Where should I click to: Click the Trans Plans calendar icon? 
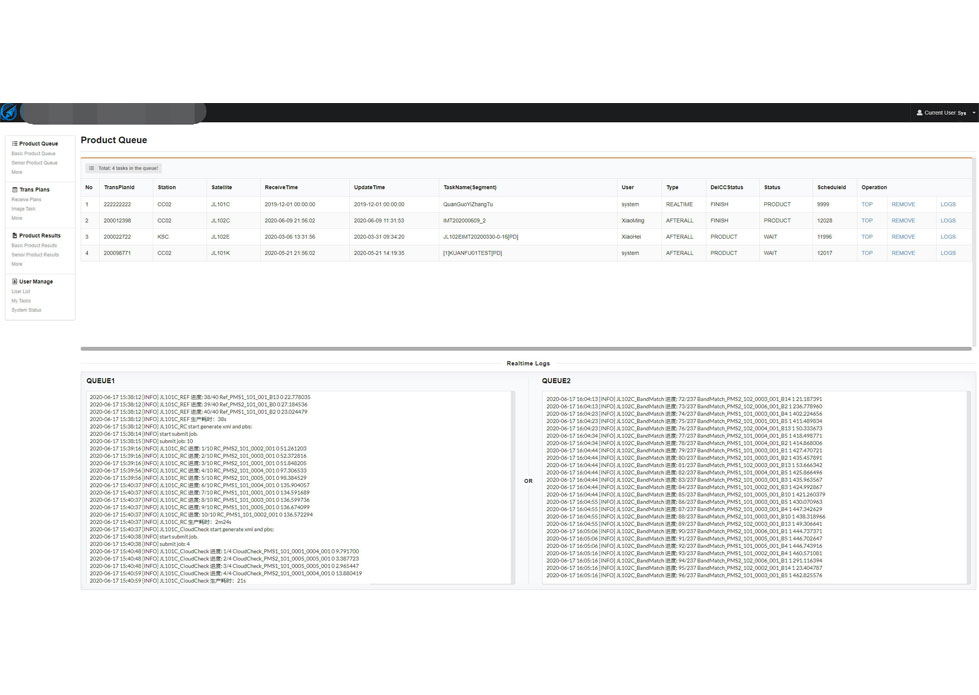(14, 189)
